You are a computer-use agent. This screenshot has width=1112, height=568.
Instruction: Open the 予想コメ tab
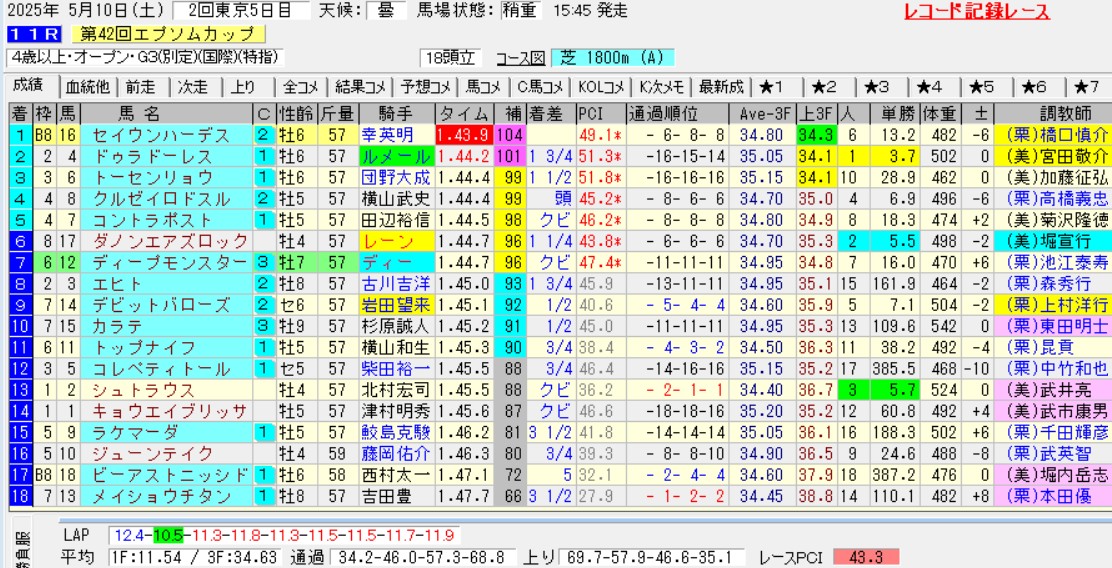click(425, 87)
